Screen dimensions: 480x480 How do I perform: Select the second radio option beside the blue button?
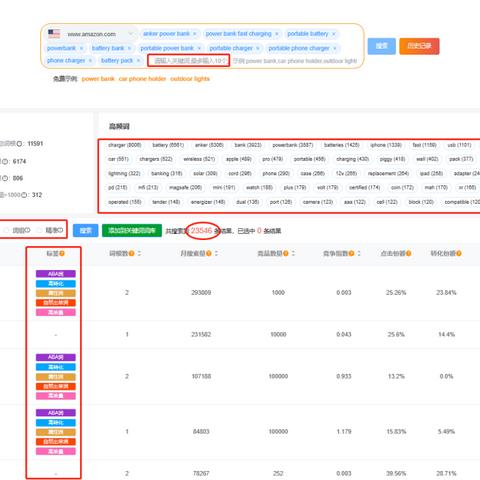pos(39,230)
